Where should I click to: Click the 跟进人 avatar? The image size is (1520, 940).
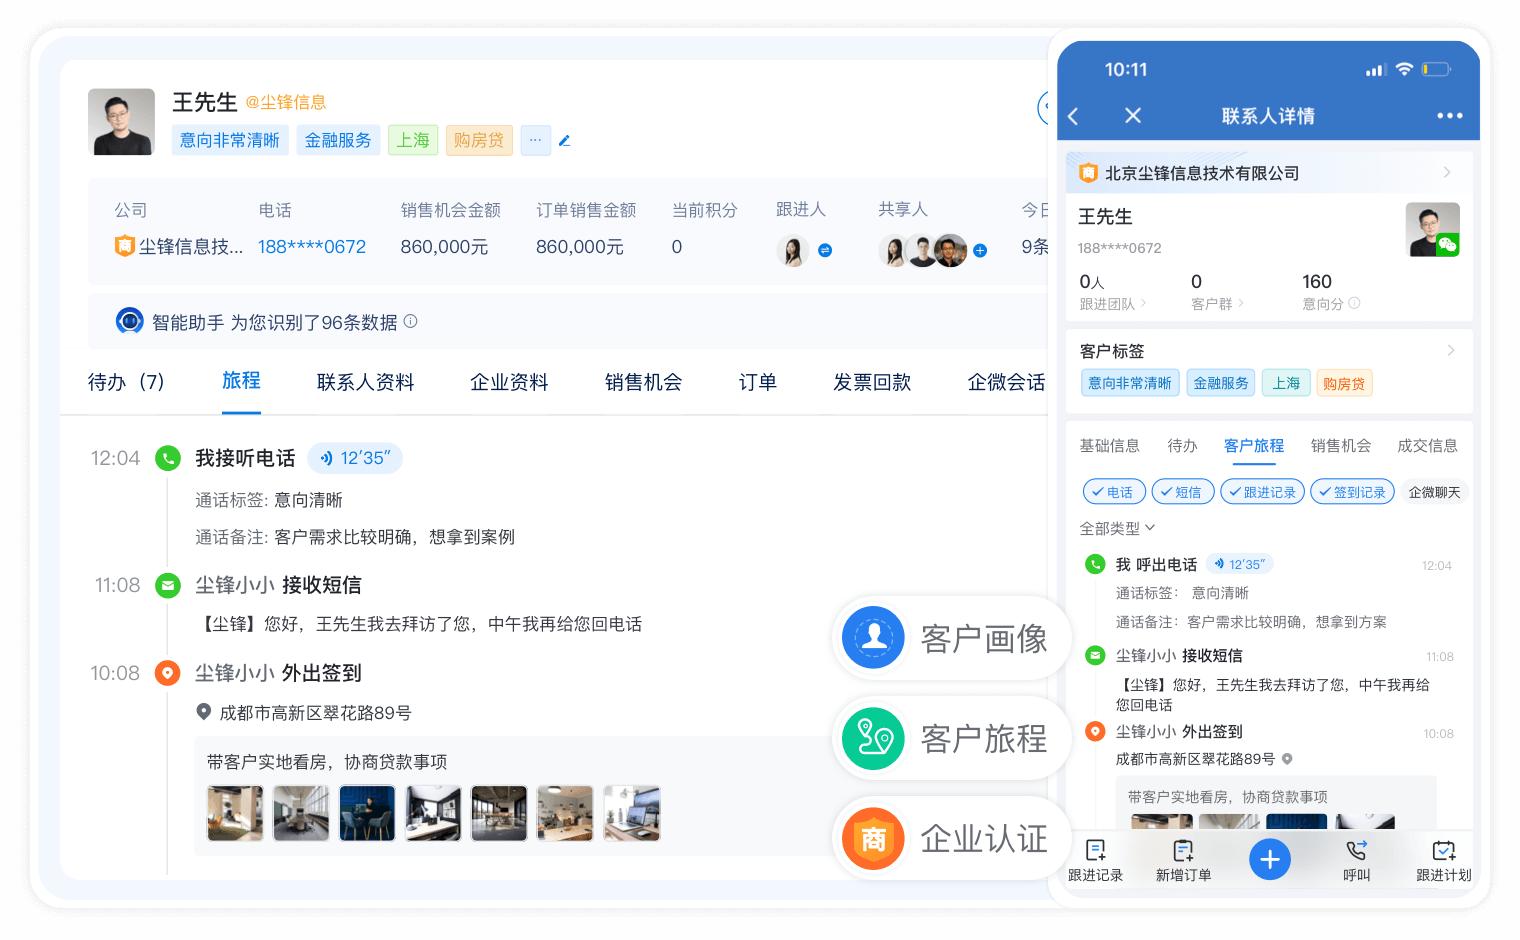(x=792, y=250)
